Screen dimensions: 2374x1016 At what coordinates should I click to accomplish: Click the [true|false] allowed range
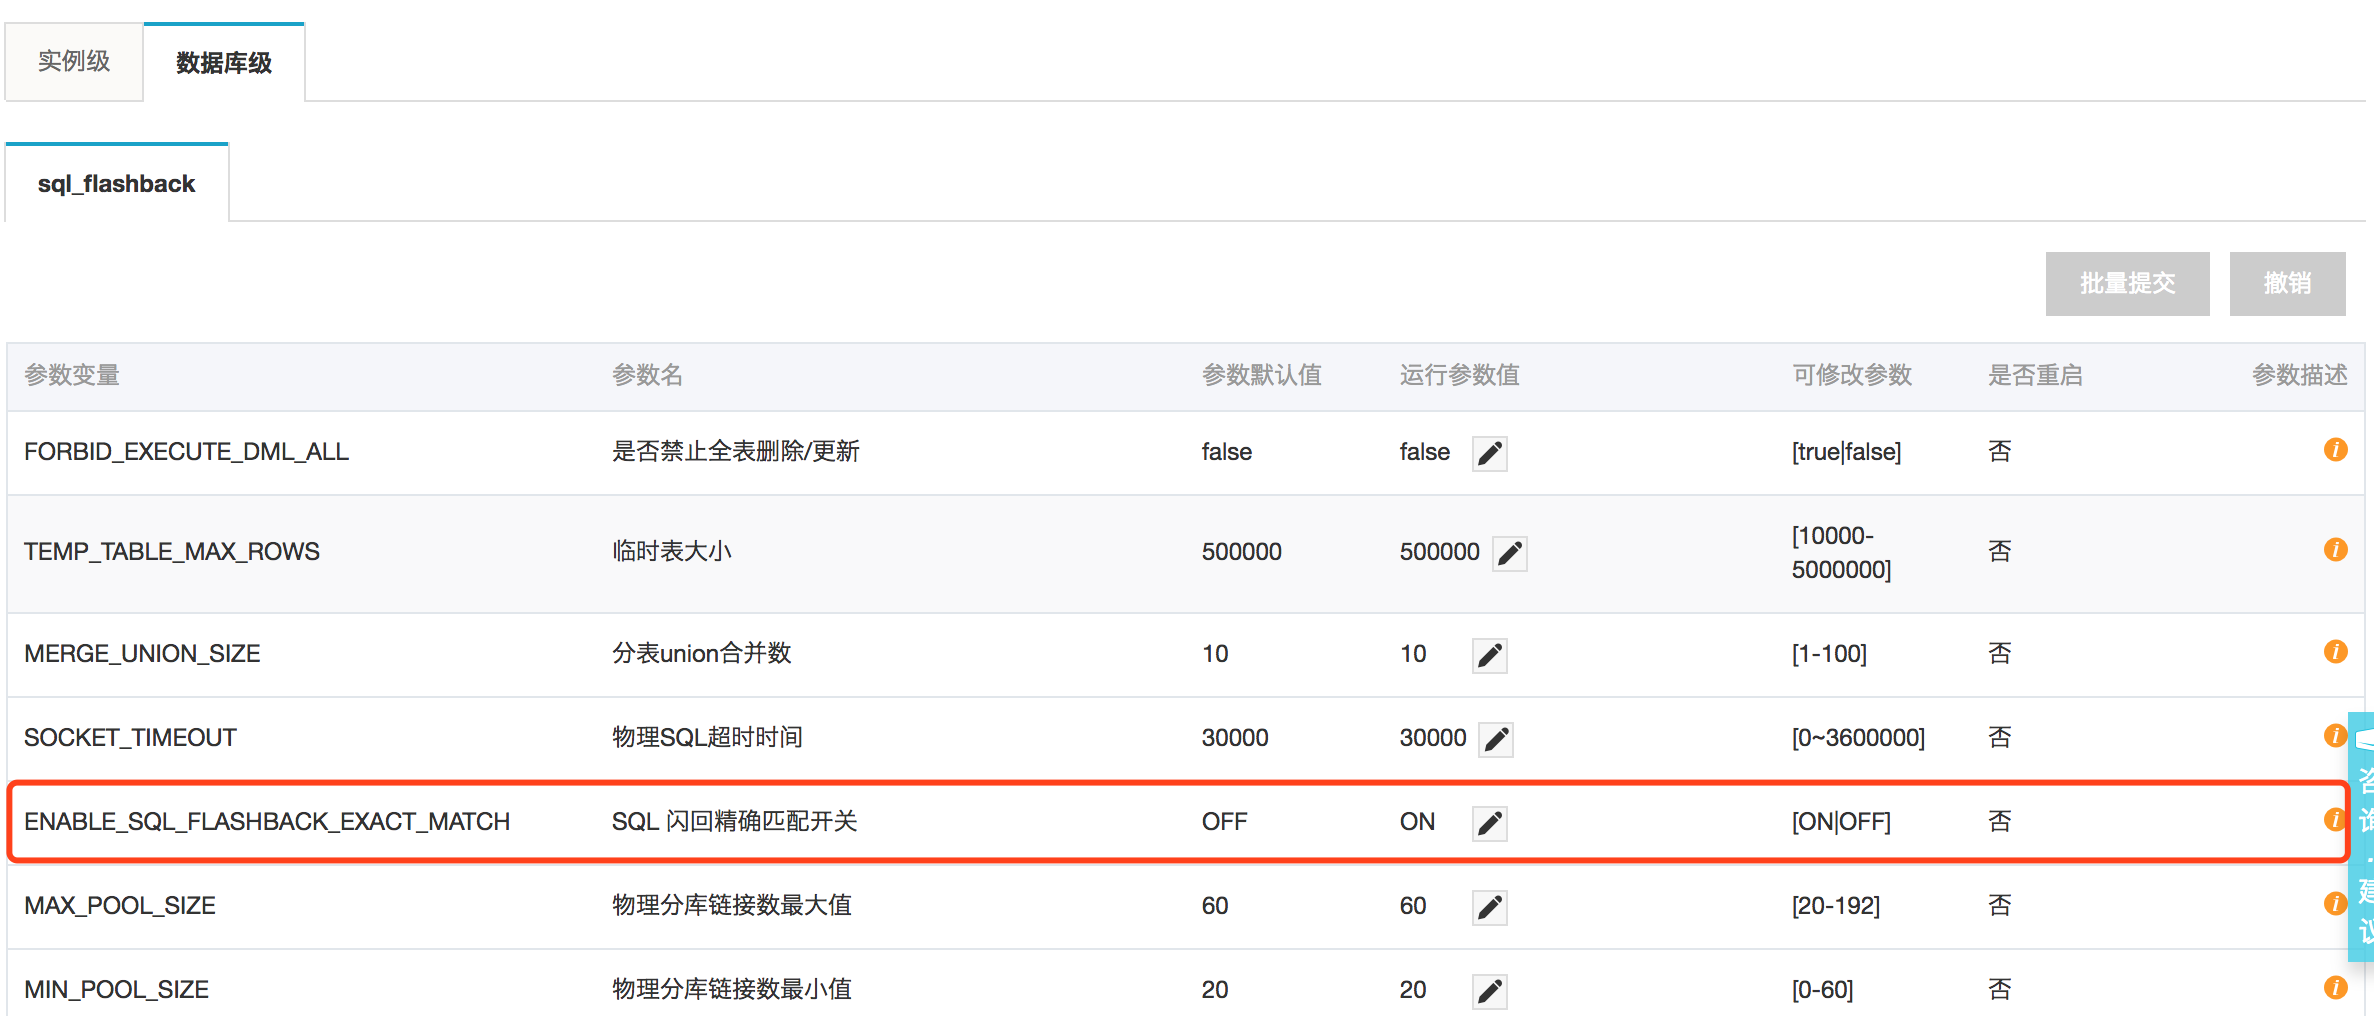click(1846, 452)
